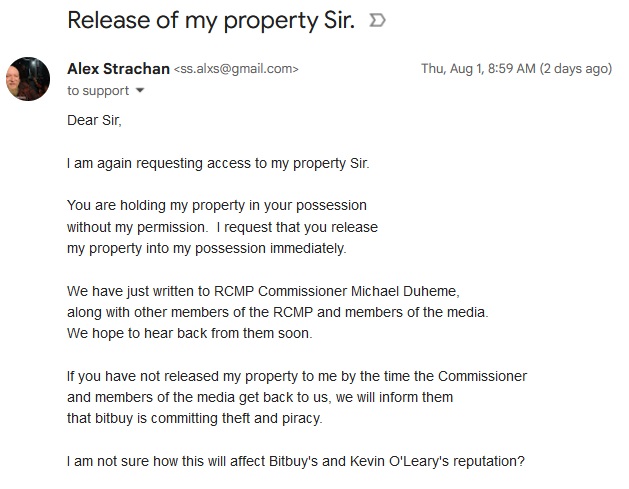The image size is (629, 489).
Task: Click the line "my property into my possession immediately"
Action: pyautogui.click(x=207, y=248)
